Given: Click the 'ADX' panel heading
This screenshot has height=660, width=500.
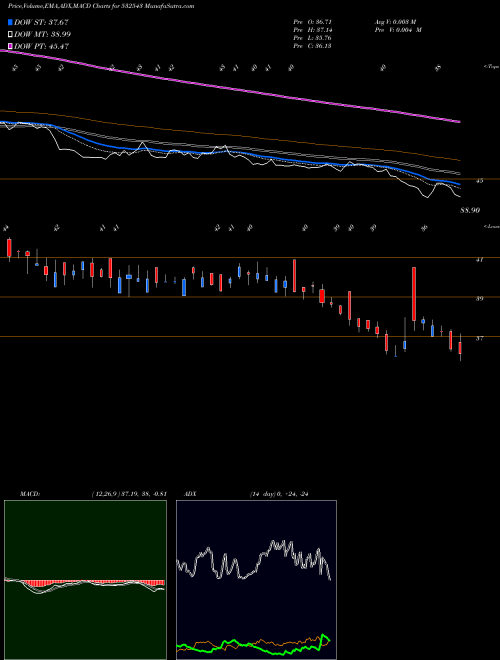Looking at the screenshot, I should click(x=190, y=494).
